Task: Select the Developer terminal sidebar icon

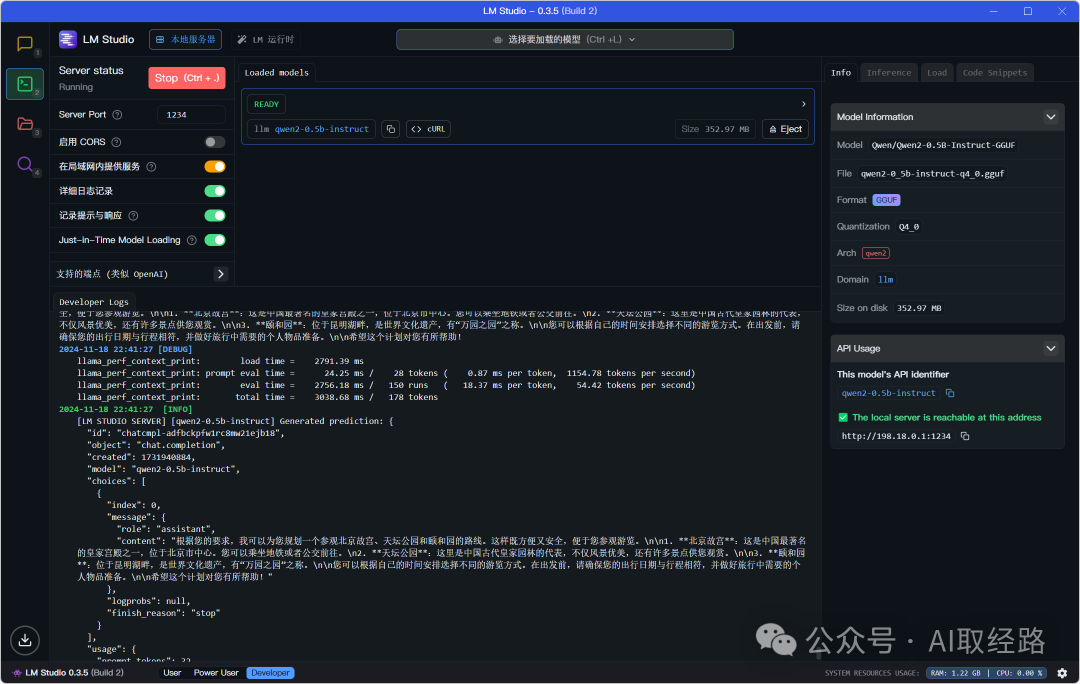Action: point(25,84)
